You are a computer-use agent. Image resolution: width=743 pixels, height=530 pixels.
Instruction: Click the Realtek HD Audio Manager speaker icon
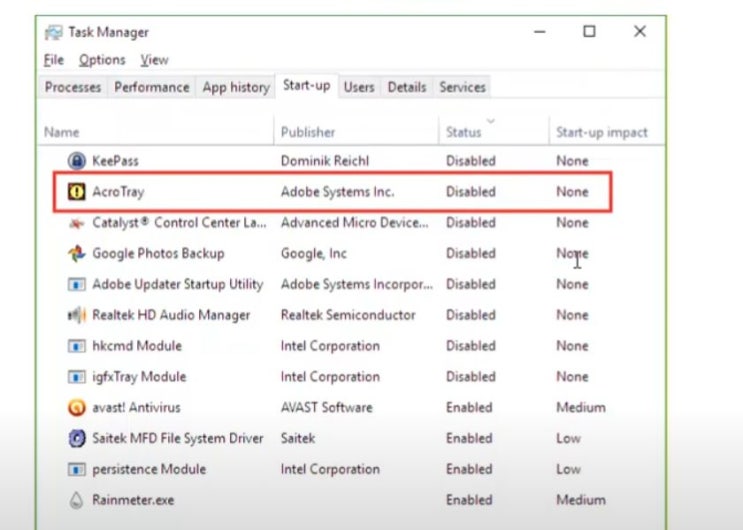pos(76,316)
